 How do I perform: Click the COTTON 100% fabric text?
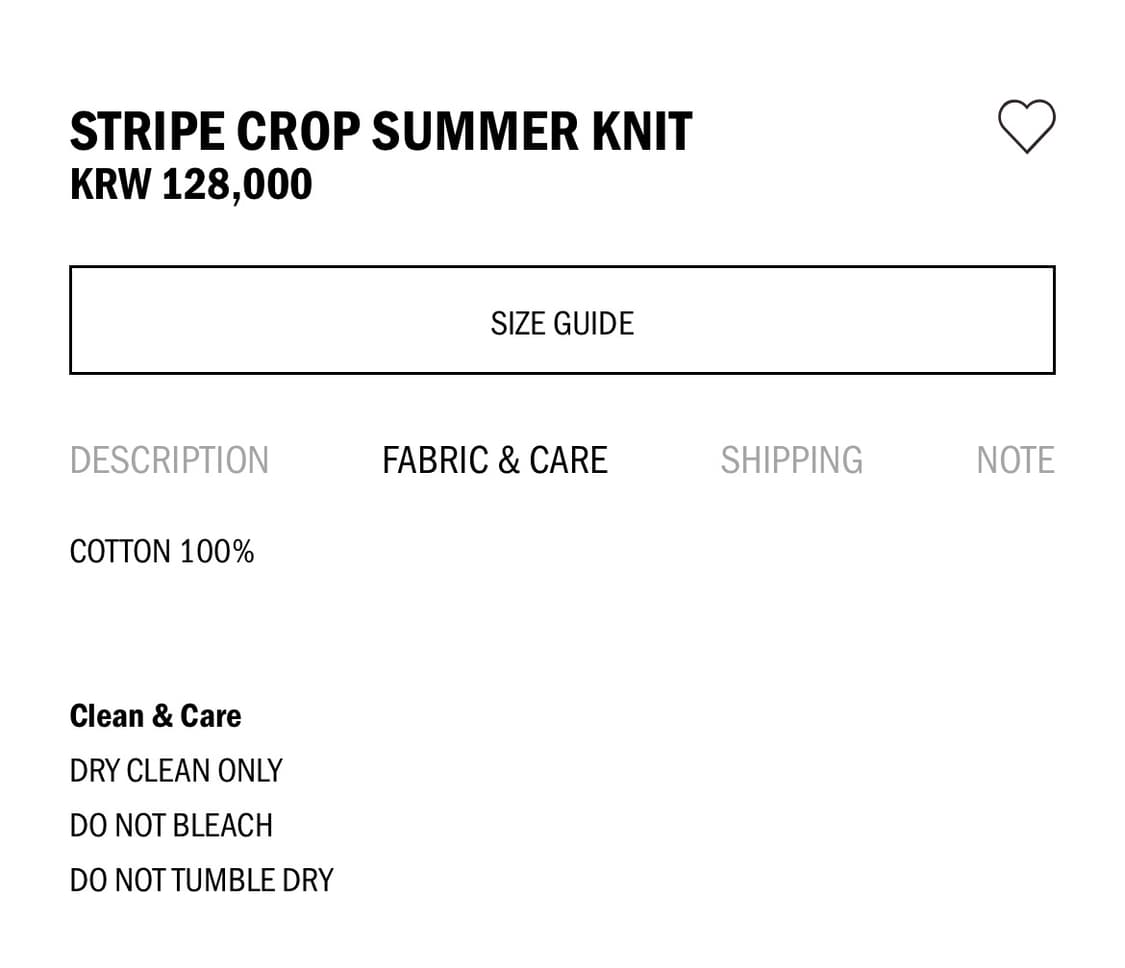point(162,551)
